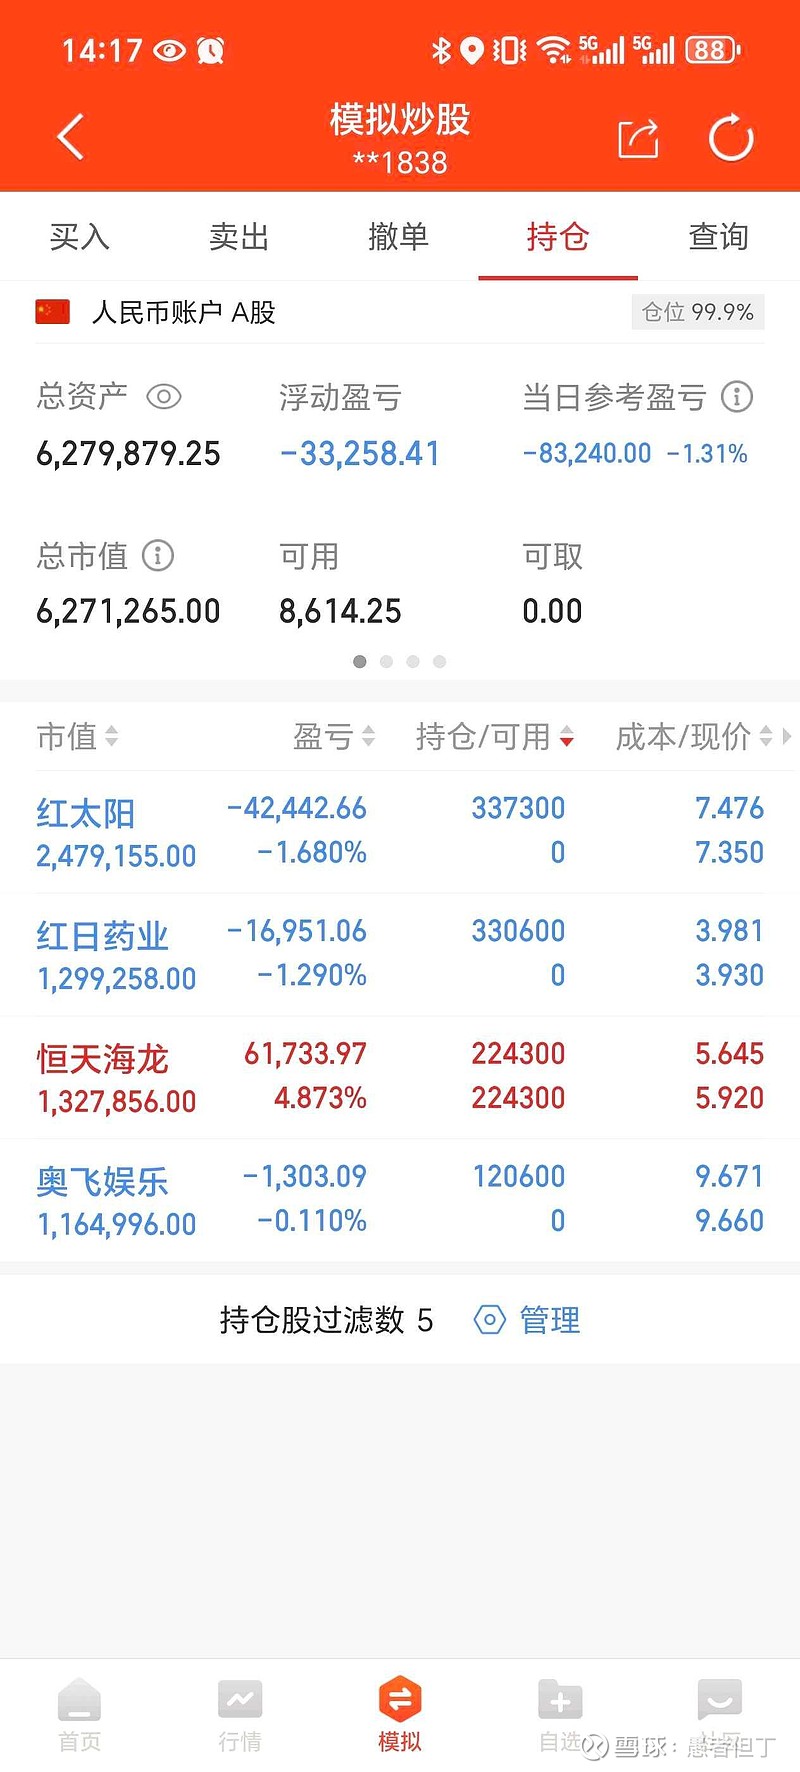
Task: Switch to the 买入 tab
Action: pyautogui.click(x=80, y=237)
